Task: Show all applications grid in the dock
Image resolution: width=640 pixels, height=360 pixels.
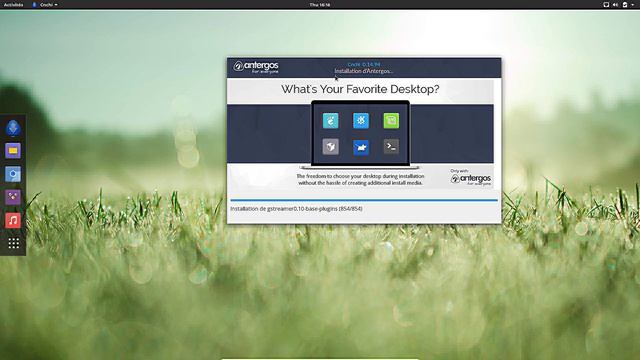Action: point(13,243)
